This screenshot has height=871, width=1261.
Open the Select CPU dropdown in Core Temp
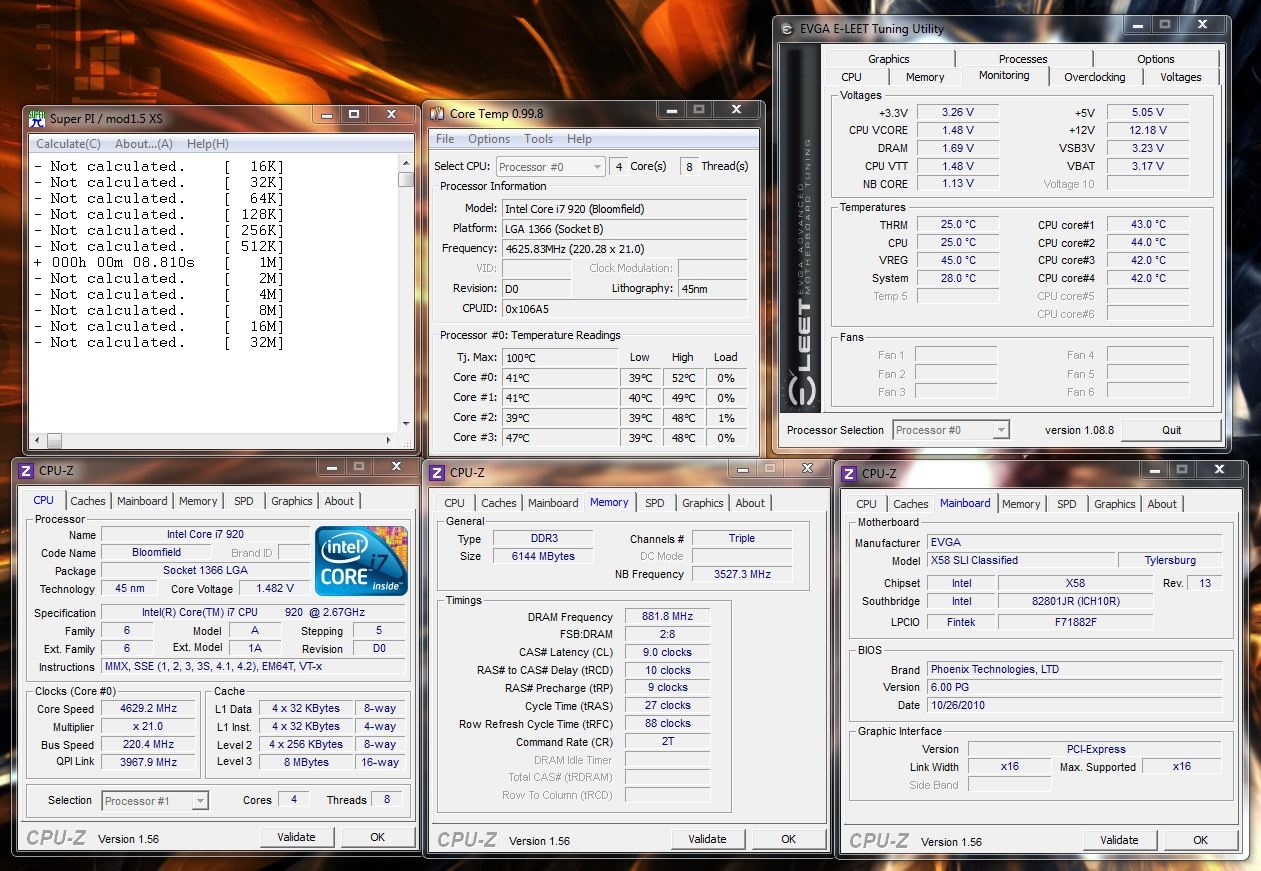point(551,167)
